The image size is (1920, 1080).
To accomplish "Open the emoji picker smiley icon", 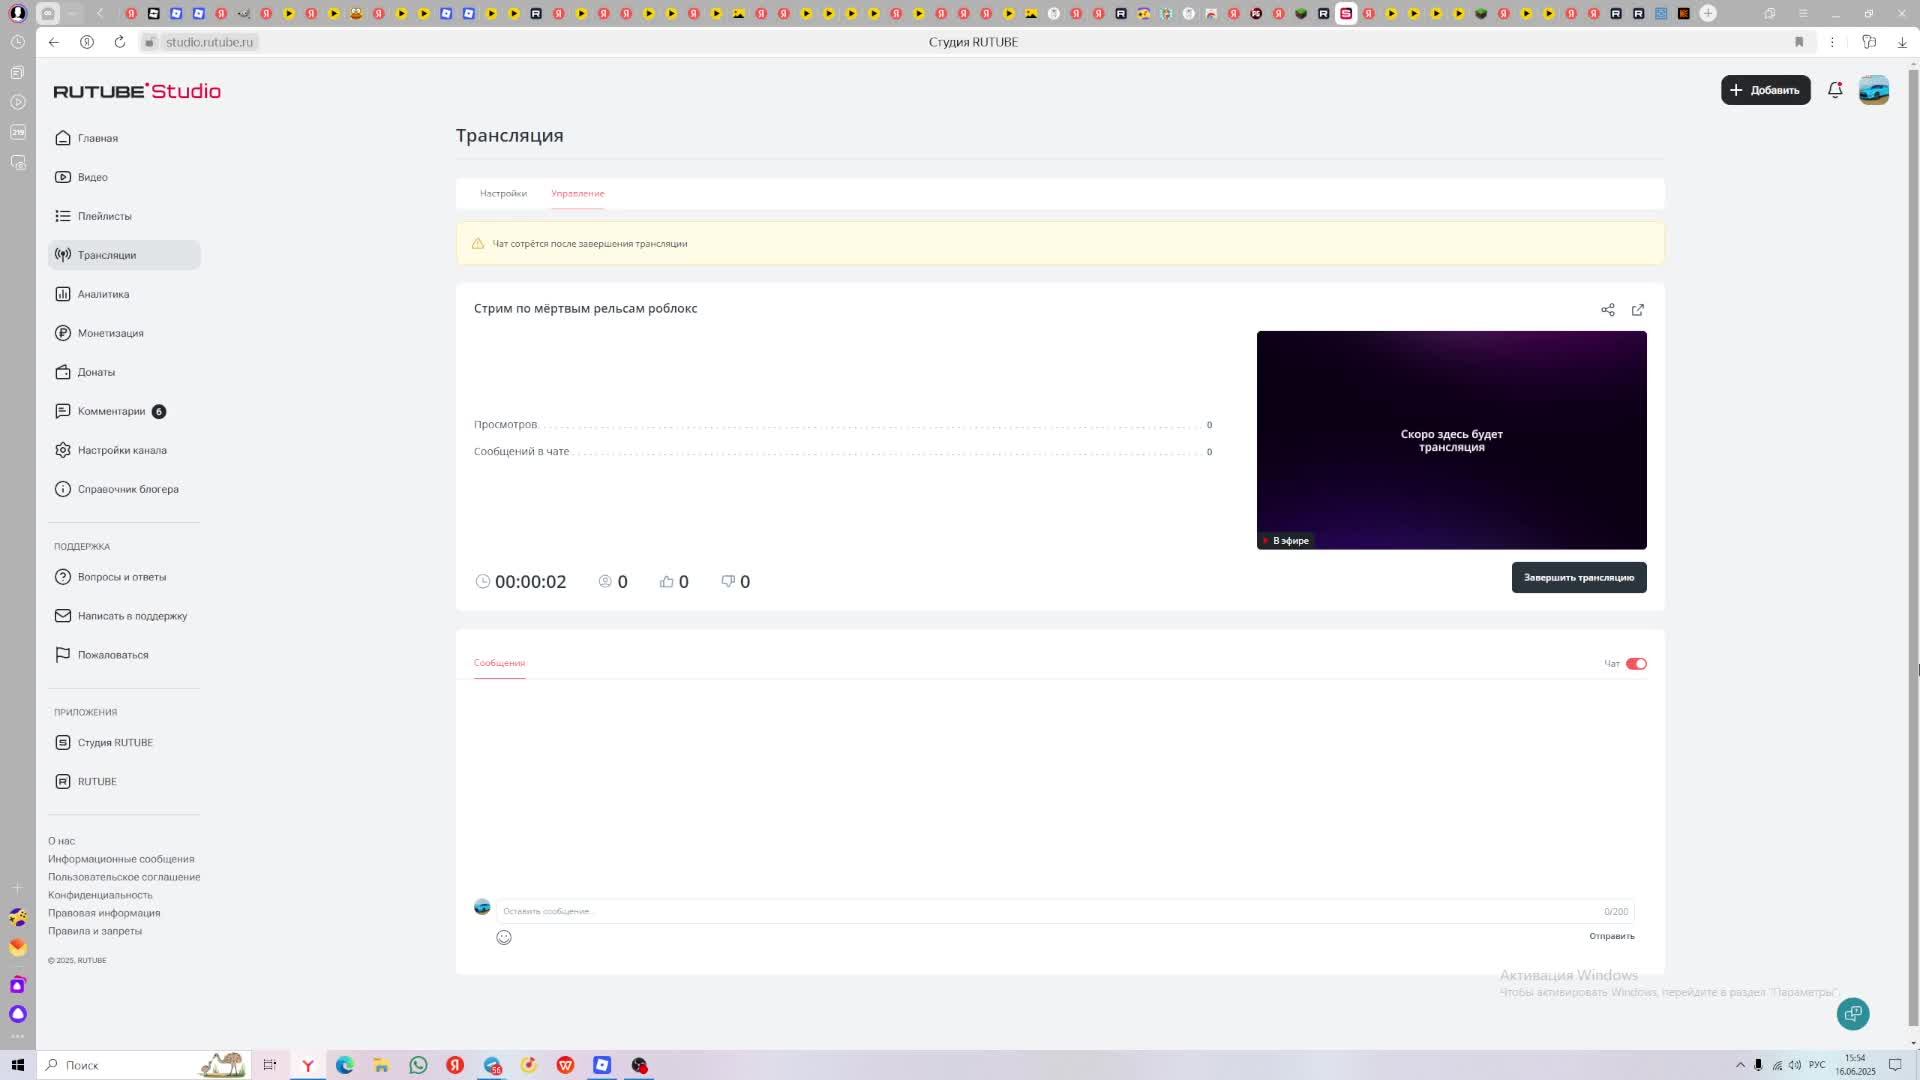I will tap(504, 937).
